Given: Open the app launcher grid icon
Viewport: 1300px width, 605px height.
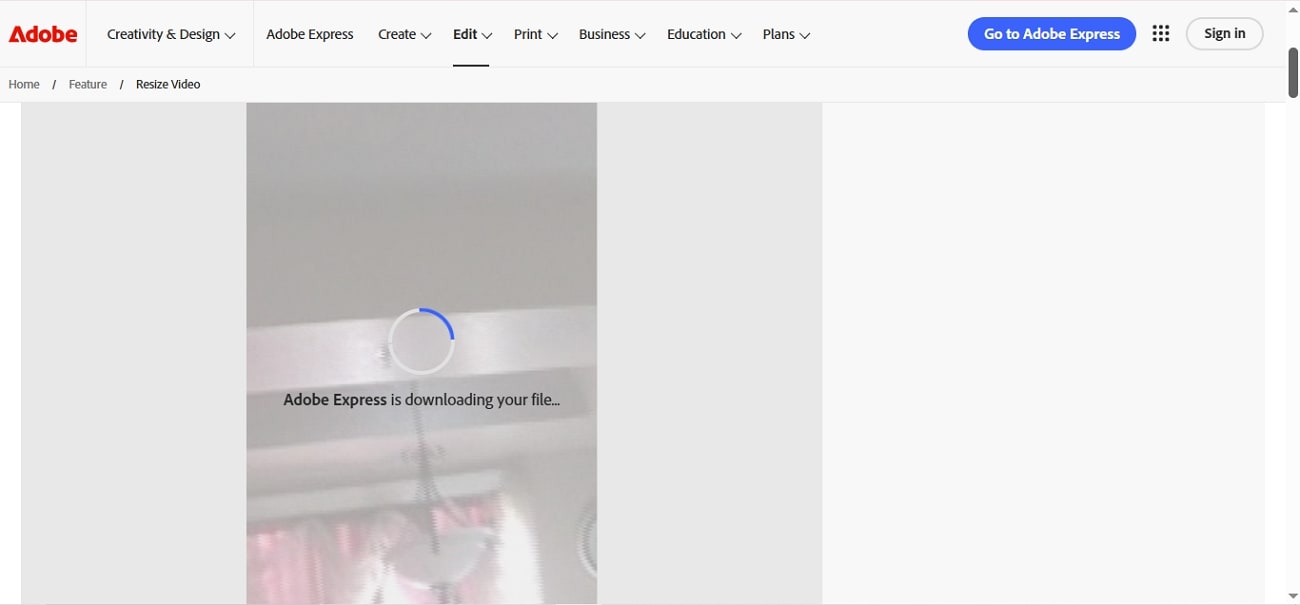Looking at the screenshot, I should (1160, 33).
